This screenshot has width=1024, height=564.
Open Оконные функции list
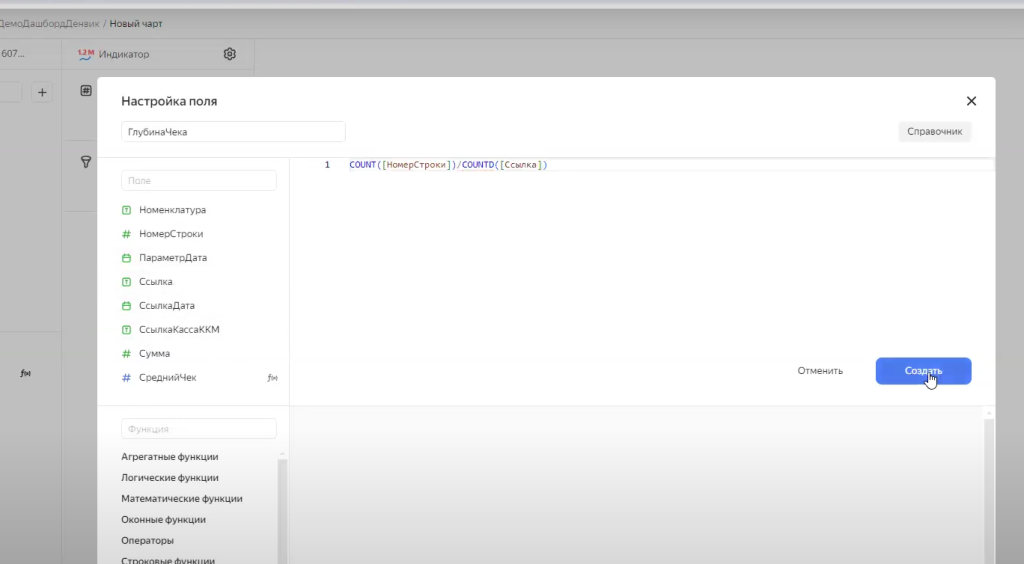(163, 520)
